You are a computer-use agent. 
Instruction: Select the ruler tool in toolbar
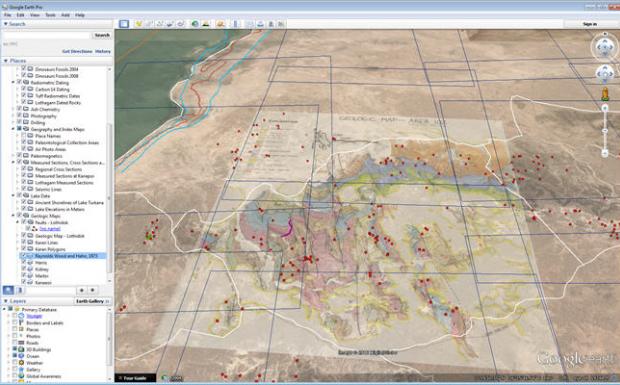236,24
